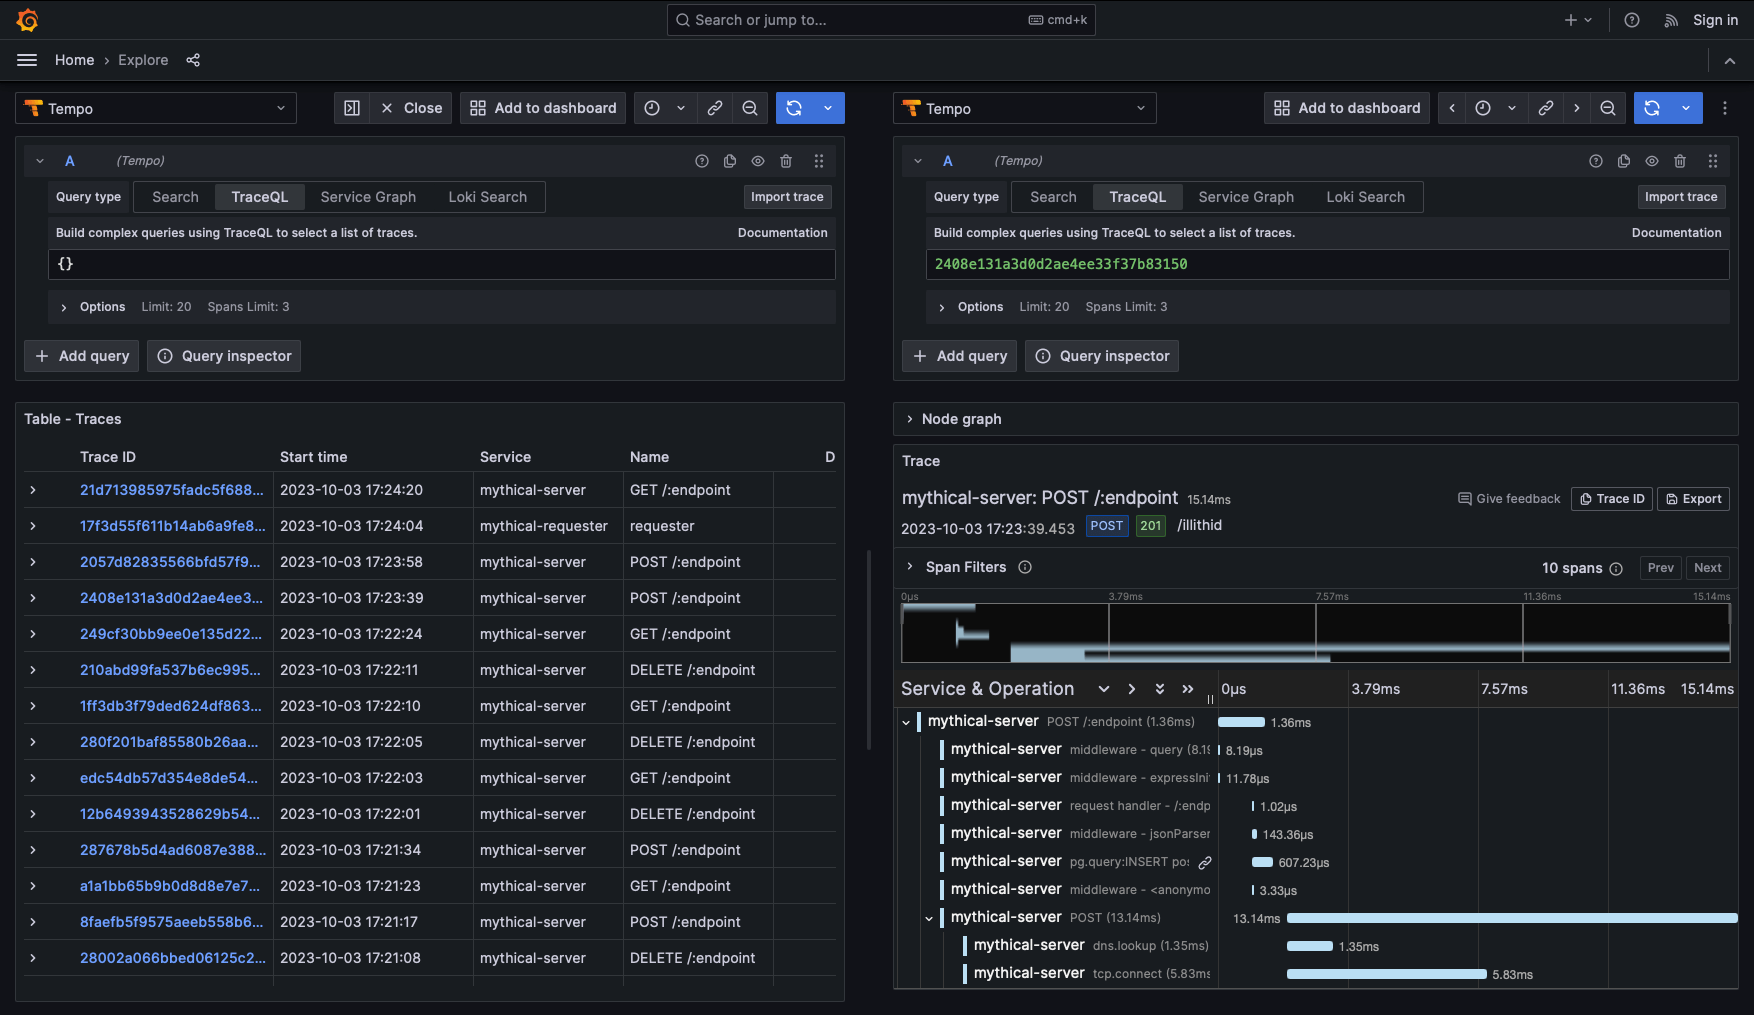The width and height of the screenshot is (1754, 1015).
Task: Click the Import trace button
Action: (x=788, y=196)
